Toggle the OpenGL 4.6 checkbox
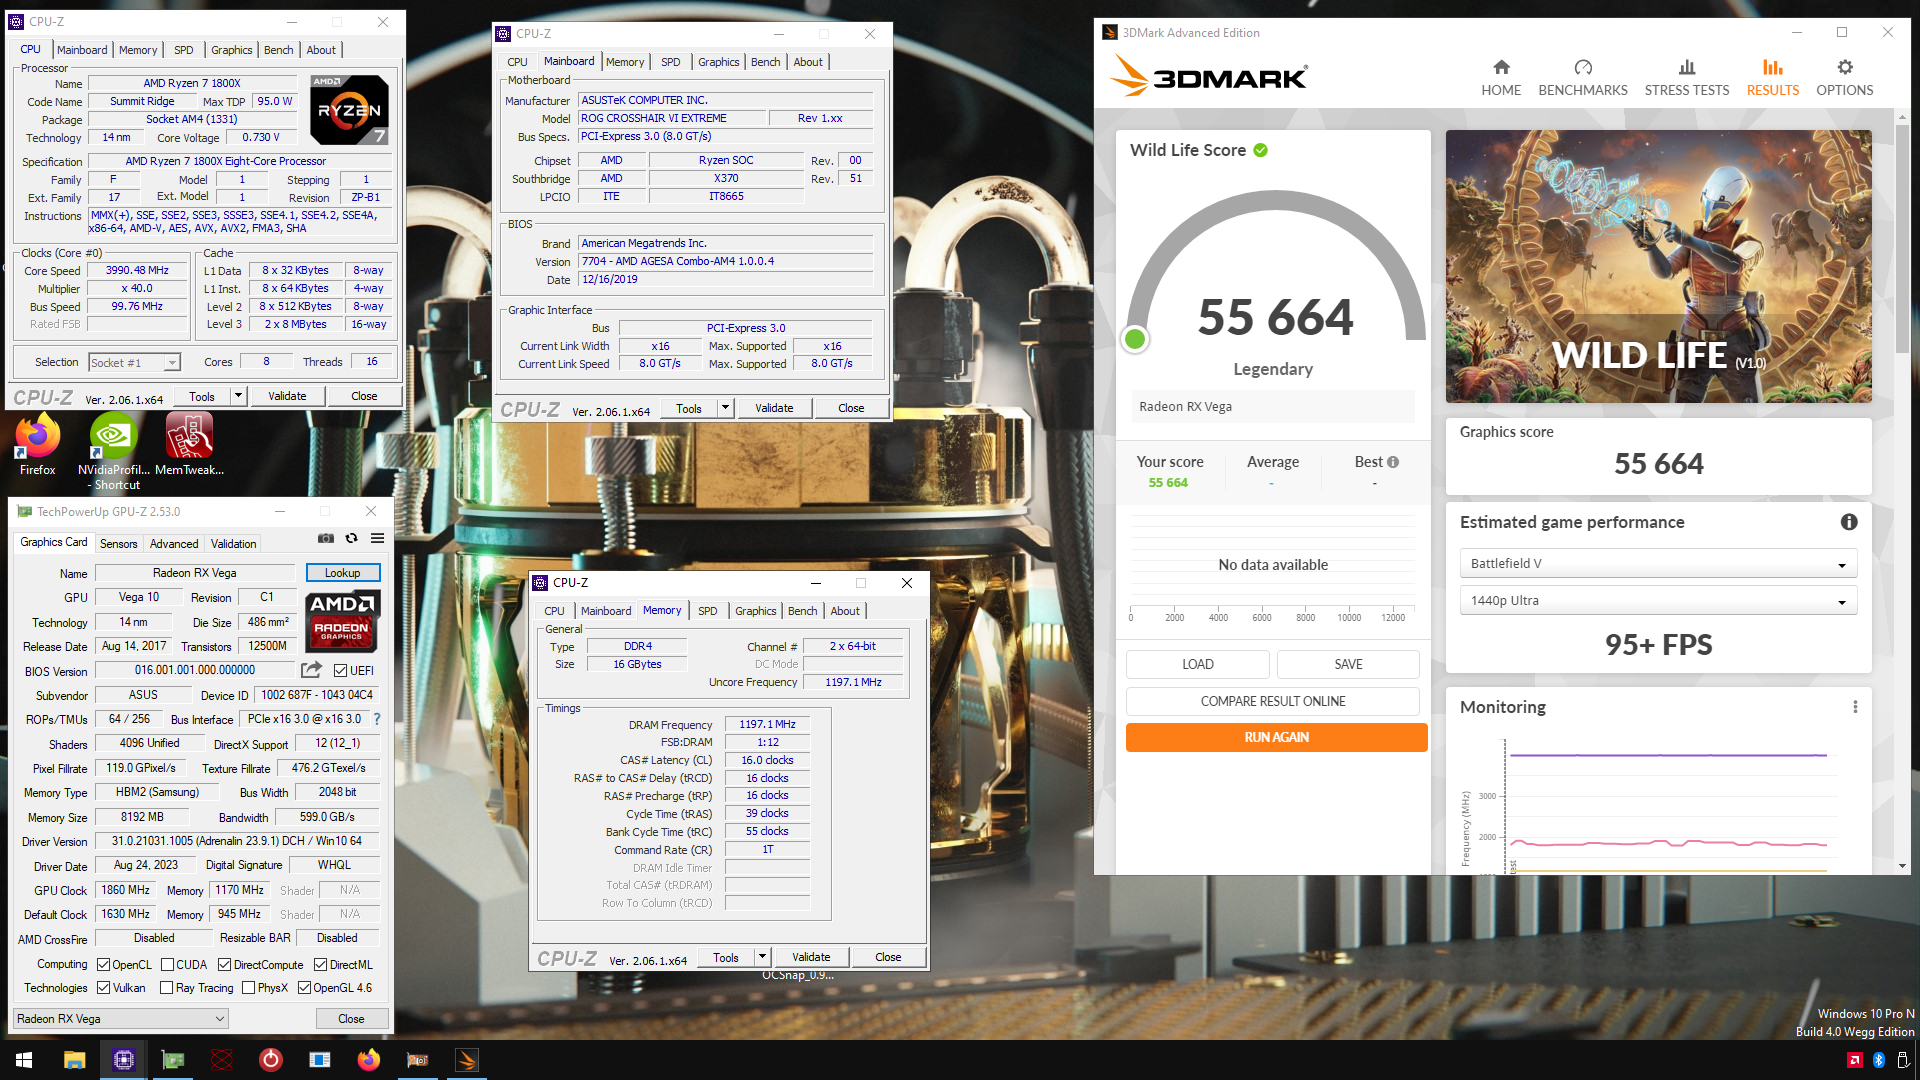Viewport: 1920px width, 1080px height. click(304, 988)
